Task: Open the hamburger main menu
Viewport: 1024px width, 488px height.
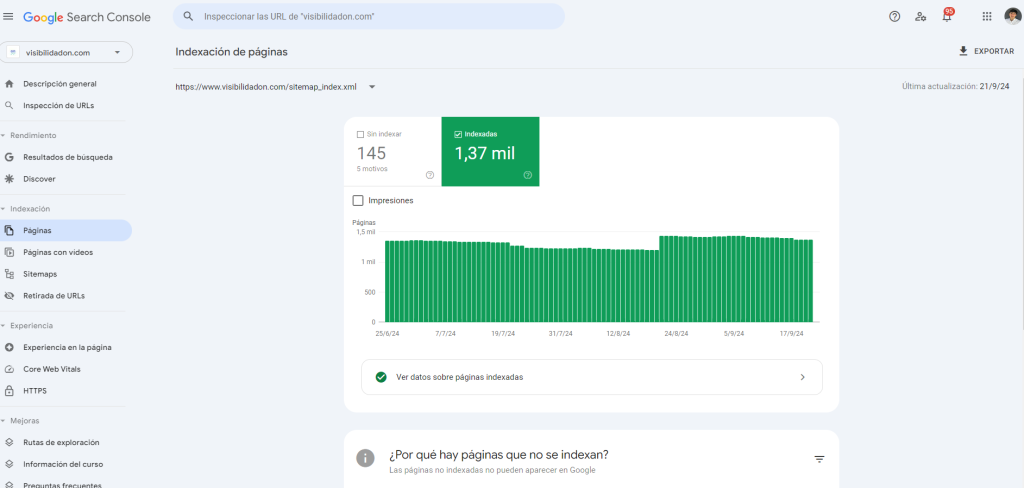Action: click(9, 16)
